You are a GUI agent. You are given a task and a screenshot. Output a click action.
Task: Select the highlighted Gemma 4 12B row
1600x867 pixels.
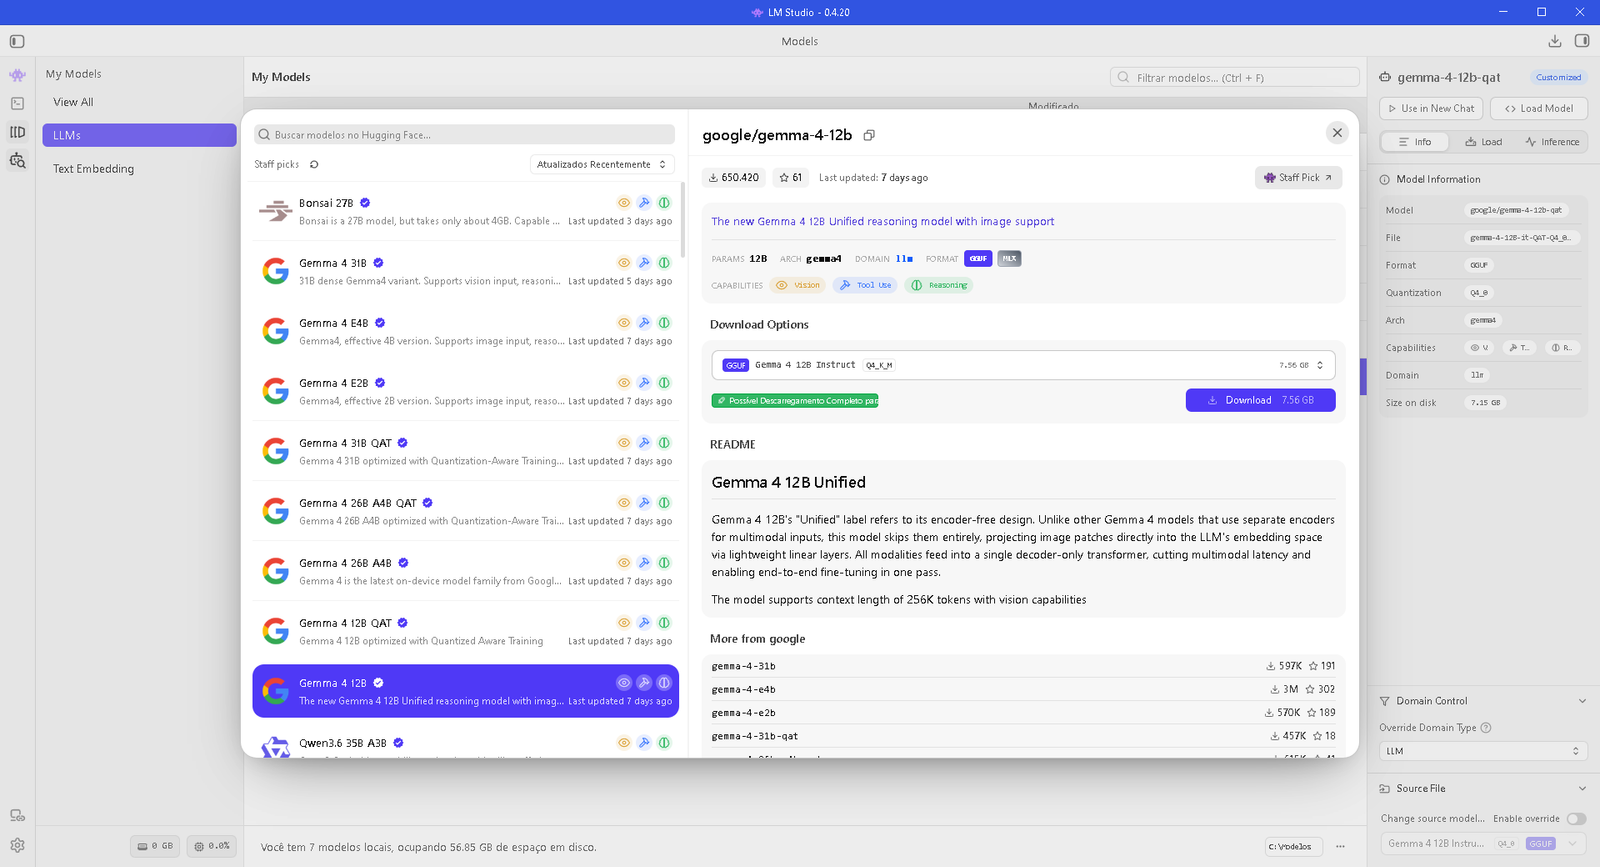465,691
